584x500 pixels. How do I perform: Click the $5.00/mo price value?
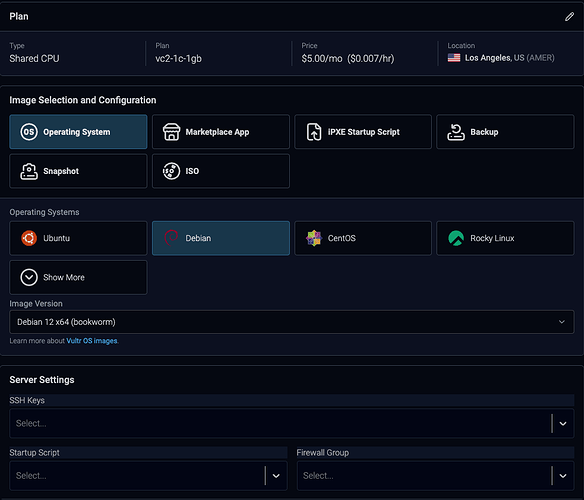[322, 58]
